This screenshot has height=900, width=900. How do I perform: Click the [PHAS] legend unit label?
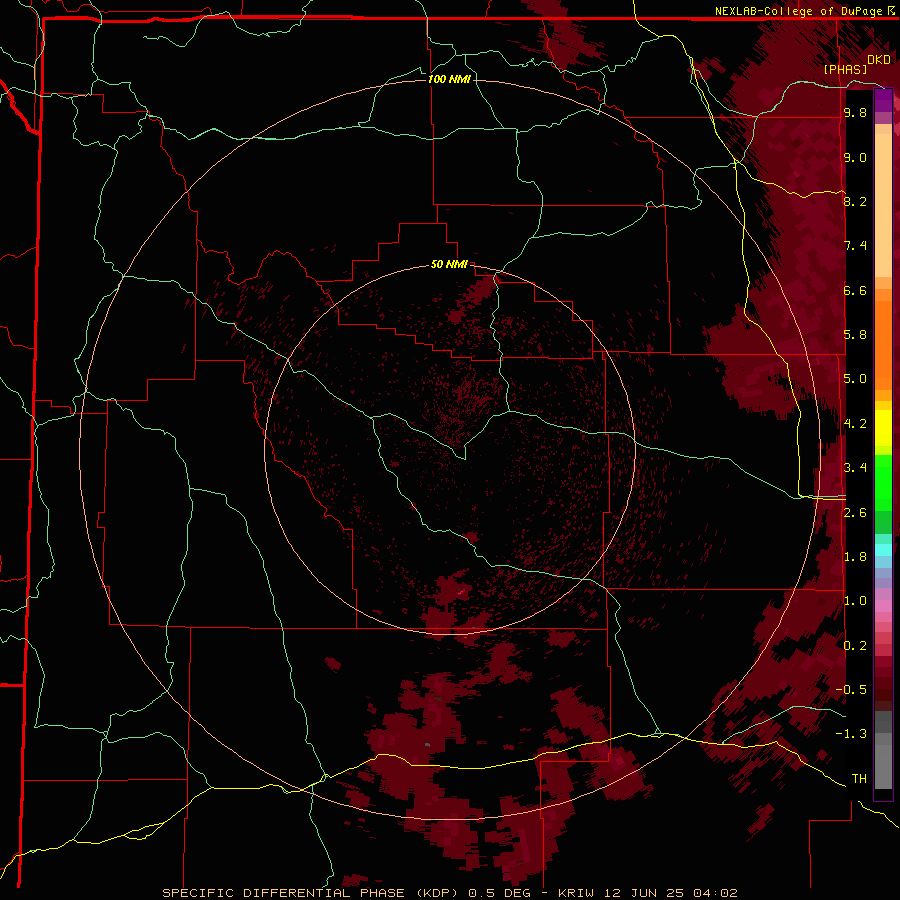845,69
